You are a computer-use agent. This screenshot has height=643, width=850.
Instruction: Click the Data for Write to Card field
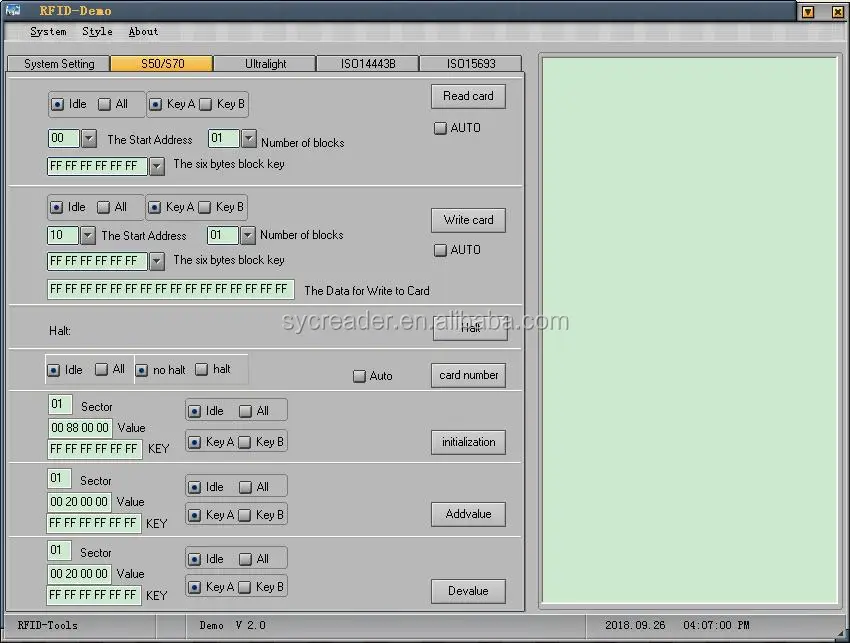170,290
